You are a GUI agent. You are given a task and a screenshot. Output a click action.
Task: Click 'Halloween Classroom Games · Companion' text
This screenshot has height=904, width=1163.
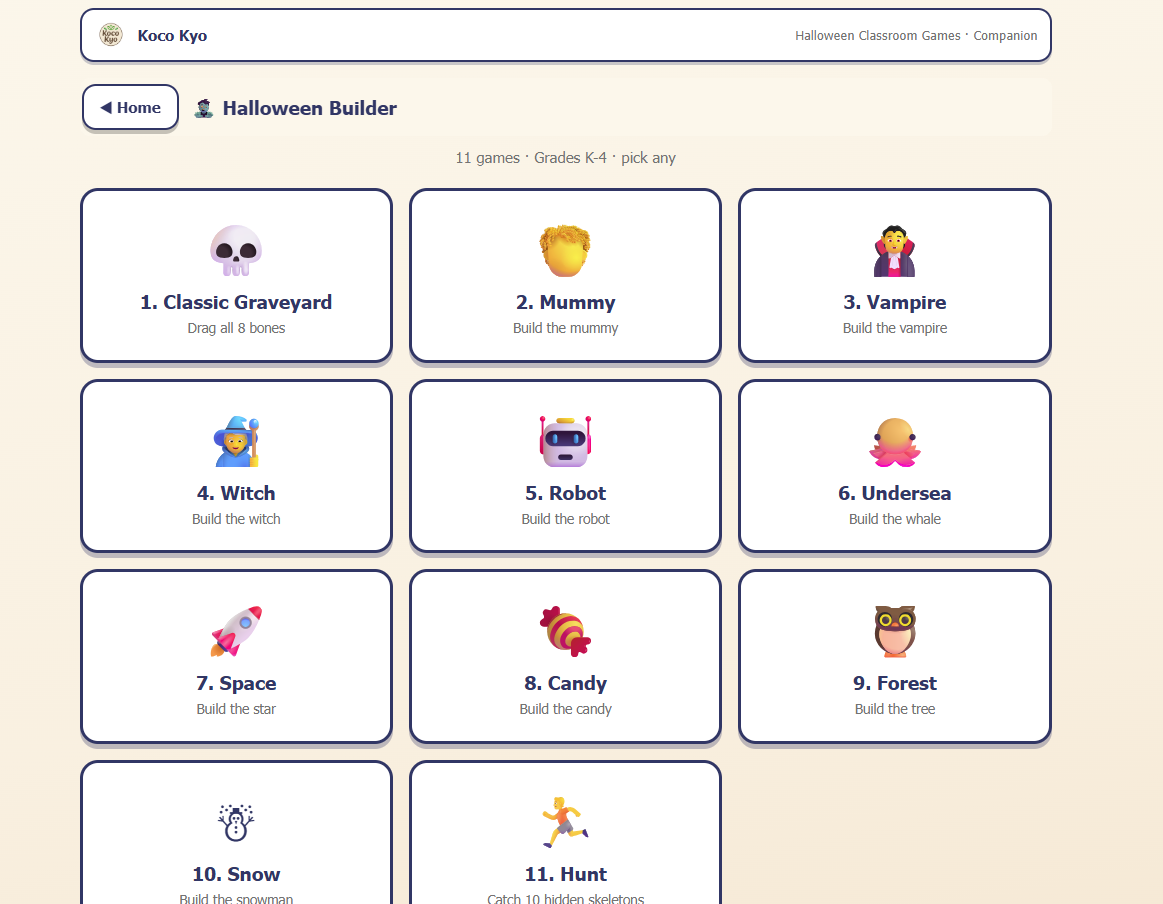916,36
